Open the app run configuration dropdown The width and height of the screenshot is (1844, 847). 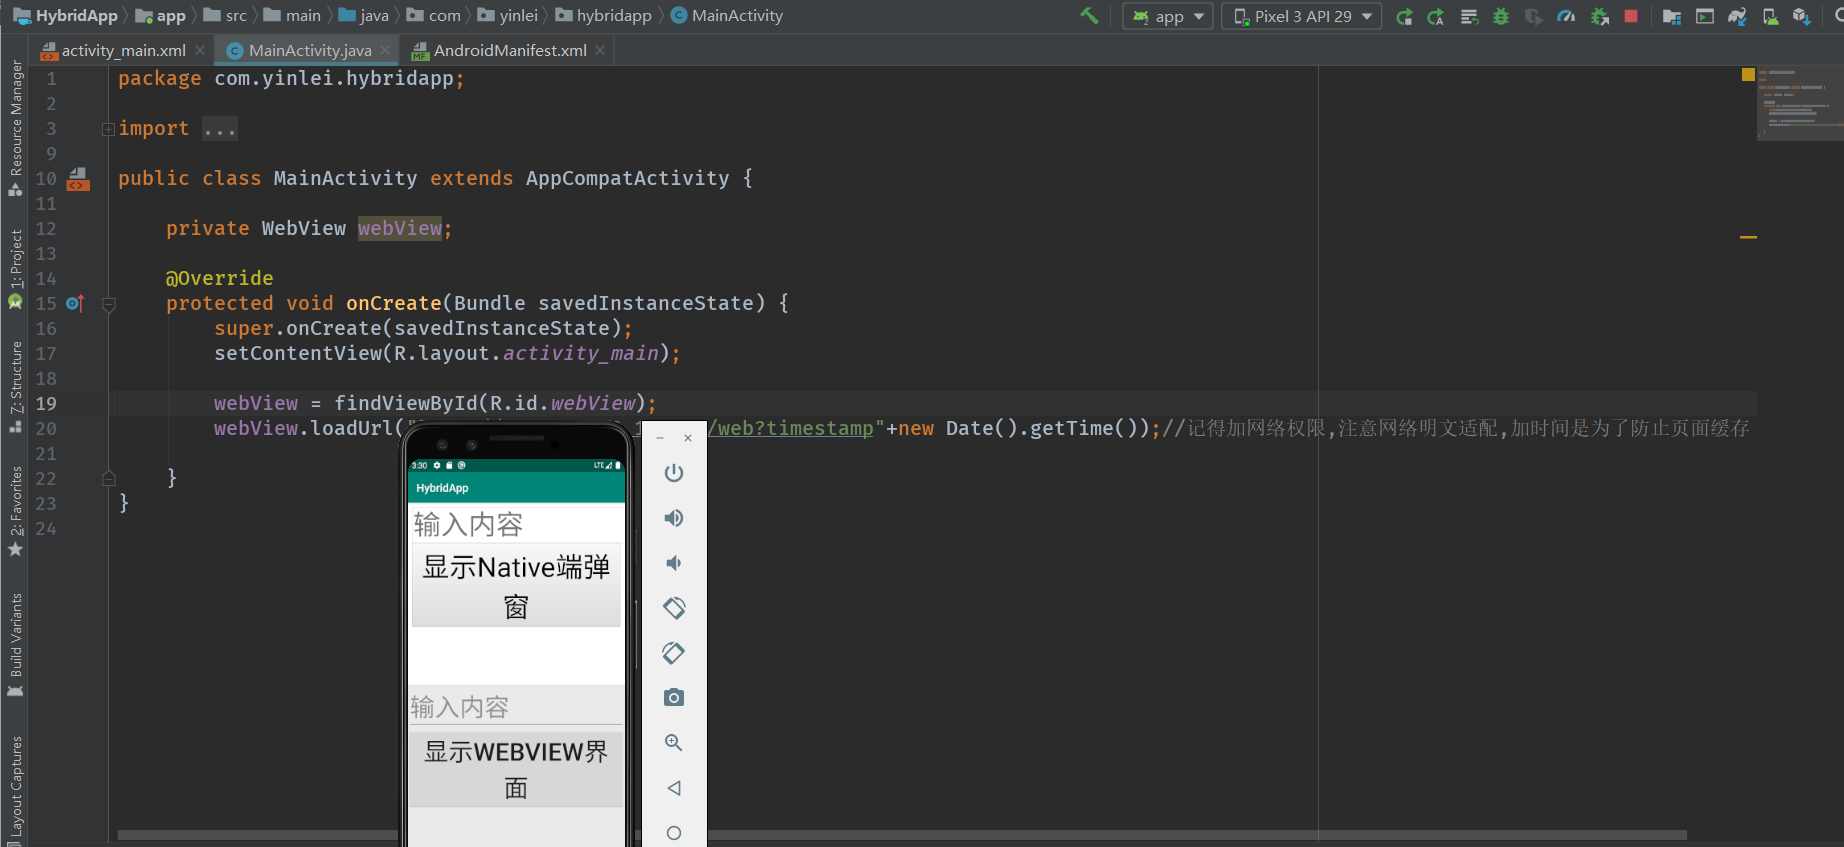[1168, 16]
